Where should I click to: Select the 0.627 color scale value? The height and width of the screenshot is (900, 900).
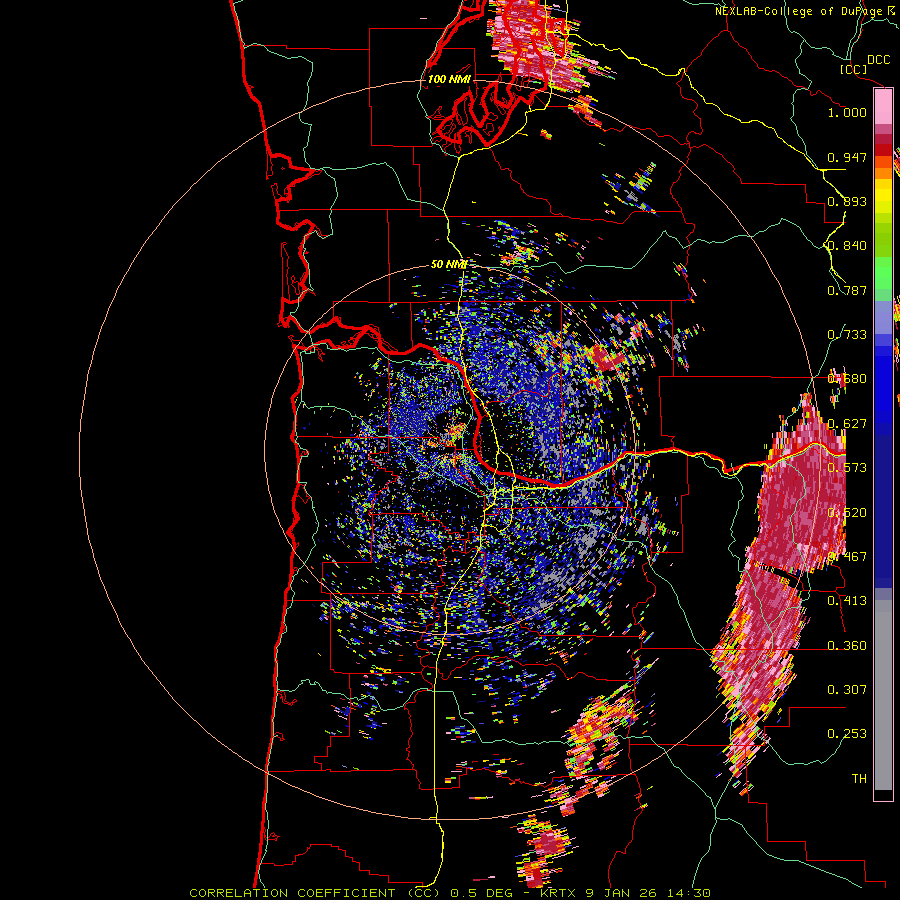click(847, 424)
